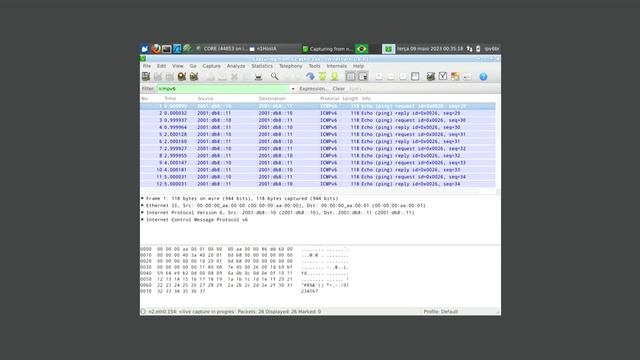Sort by the Info column header

[366, 98]
